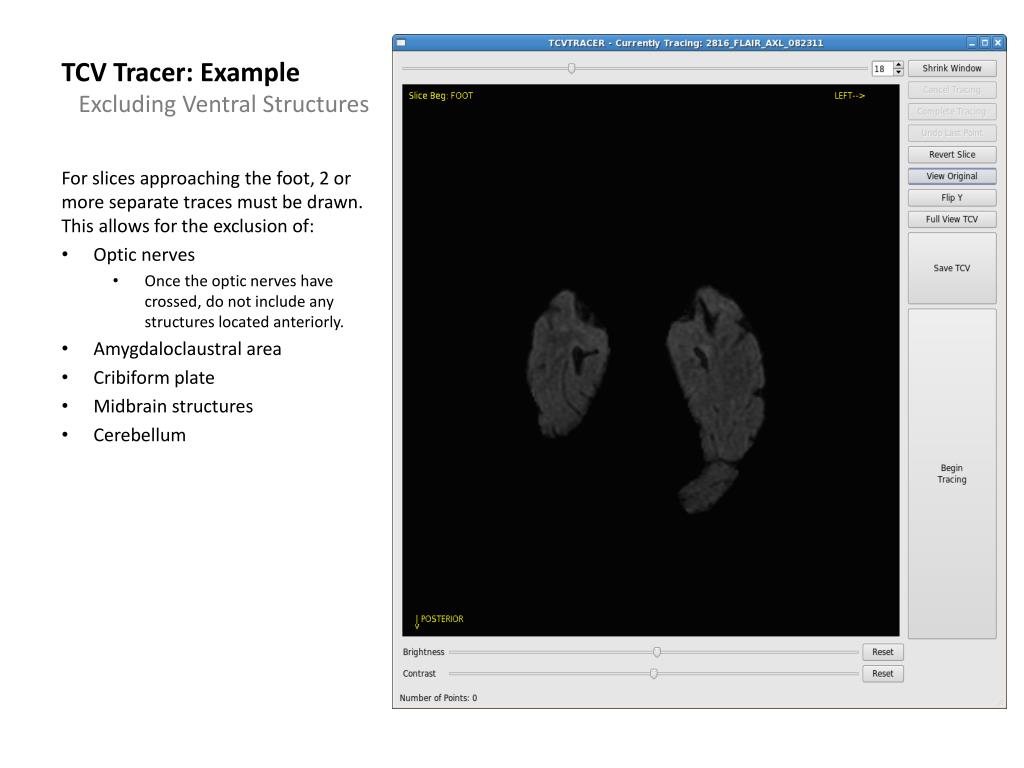Click the 'Midbrain structures' bullet text
This screenshot has height=768, width=1024.
coord(173,406)
